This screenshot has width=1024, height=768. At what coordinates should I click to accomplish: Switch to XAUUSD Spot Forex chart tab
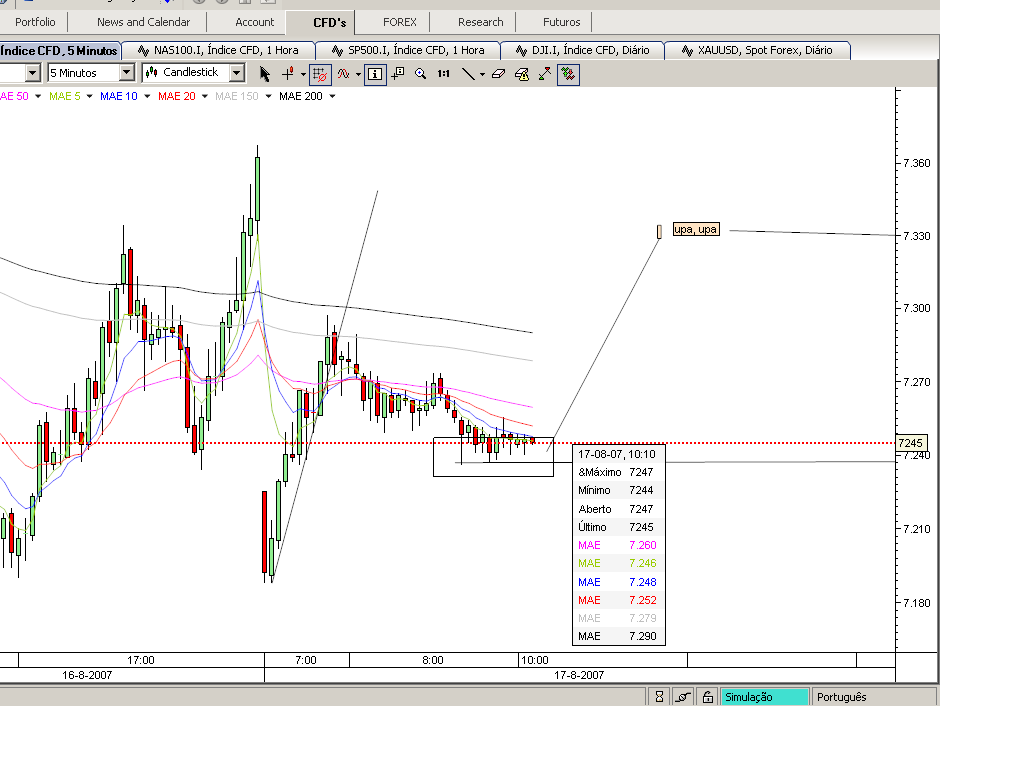coord(758,50)
